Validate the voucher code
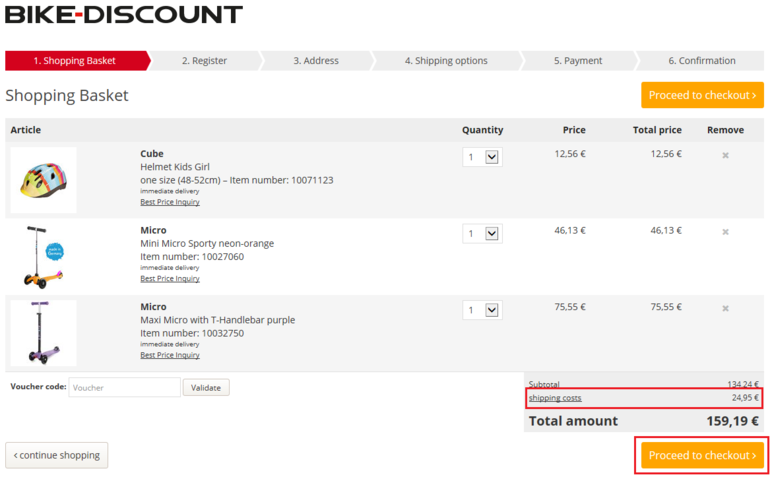The width and height of the screenshot is (770, 479). coord(206,388)
